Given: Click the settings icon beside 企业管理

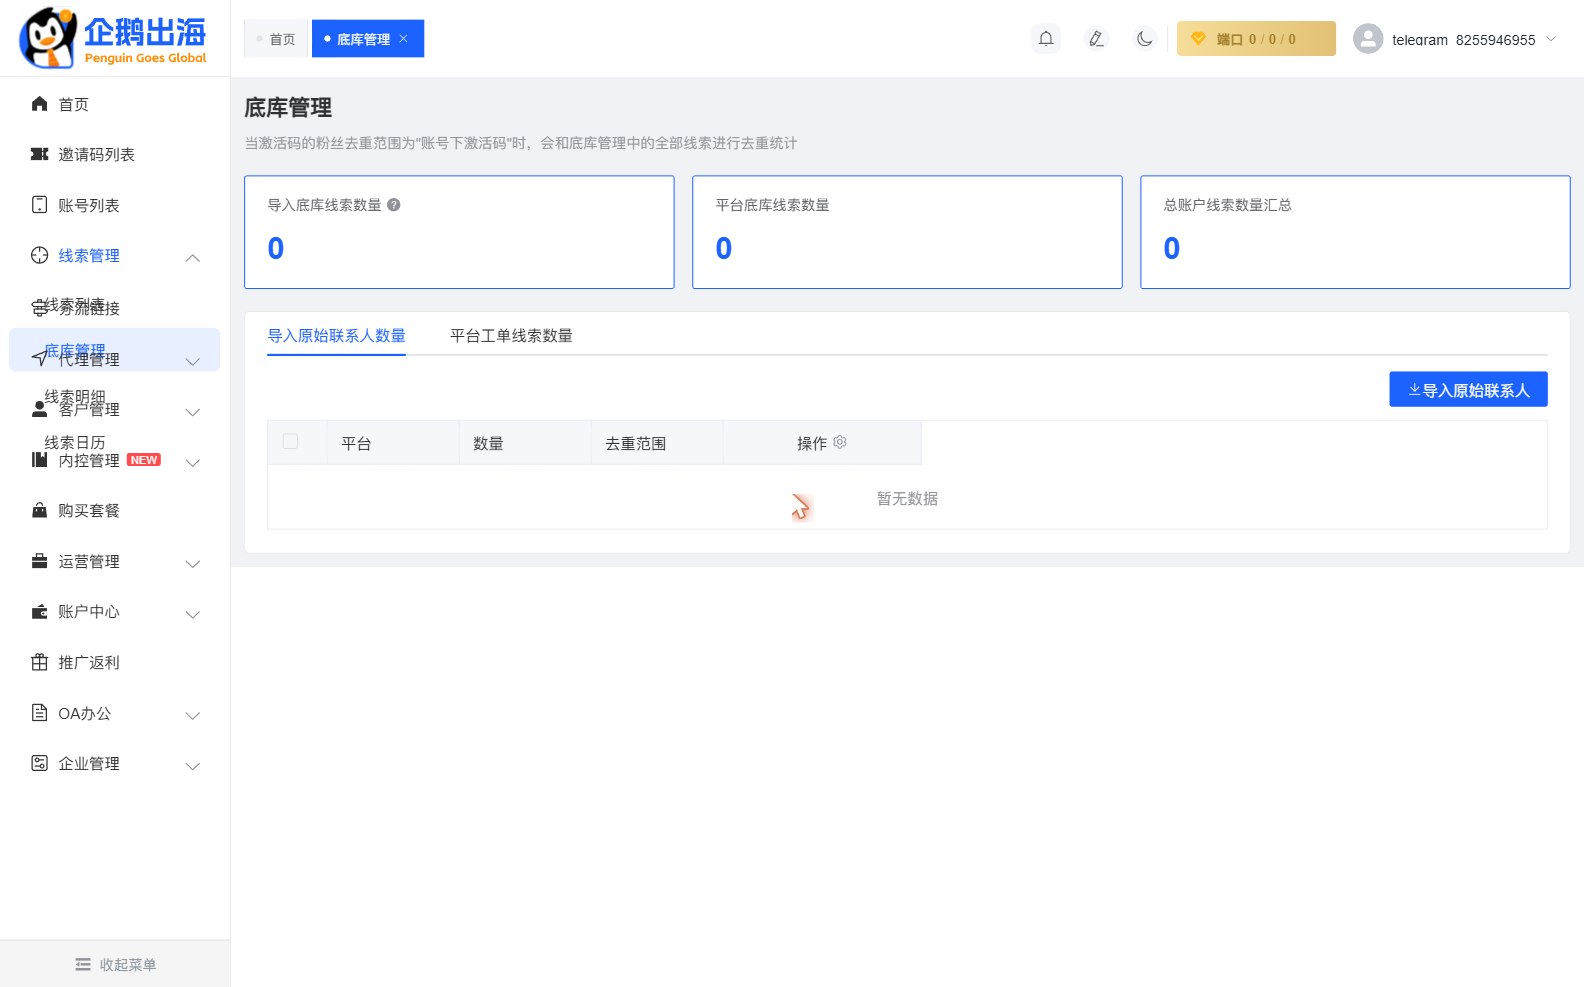Looking at the screenshot, I should click(x=40, y=763).
